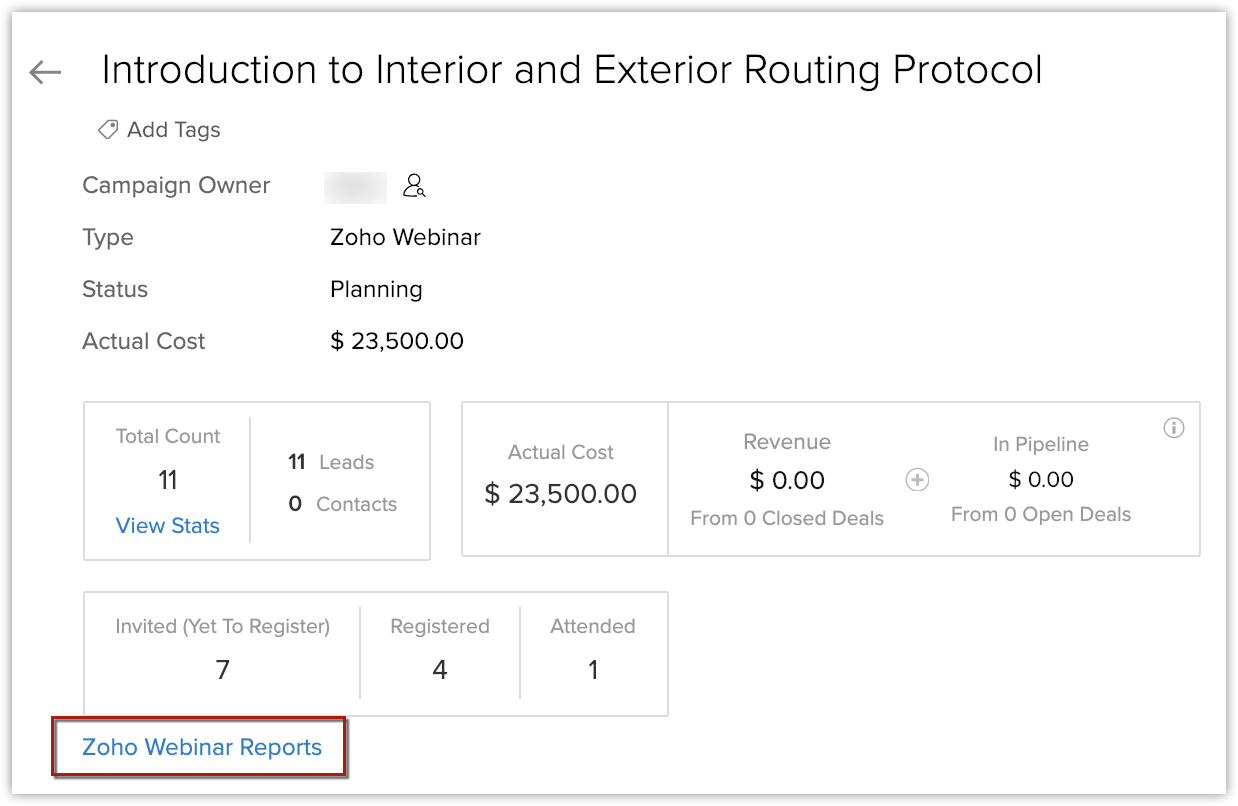
Task: Click the Status value Planning
Action: click(376, 290)
